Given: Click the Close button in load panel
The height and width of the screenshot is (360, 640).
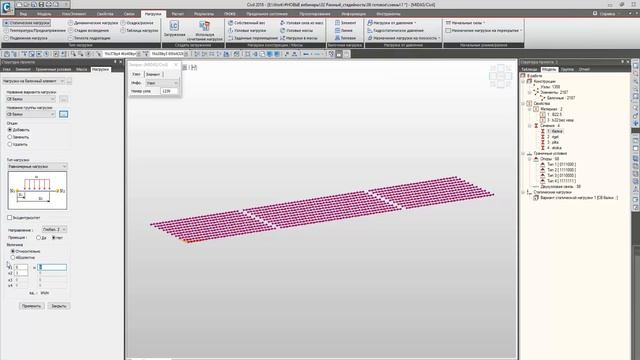Looking at the screenshot, I should coord(59,306).
